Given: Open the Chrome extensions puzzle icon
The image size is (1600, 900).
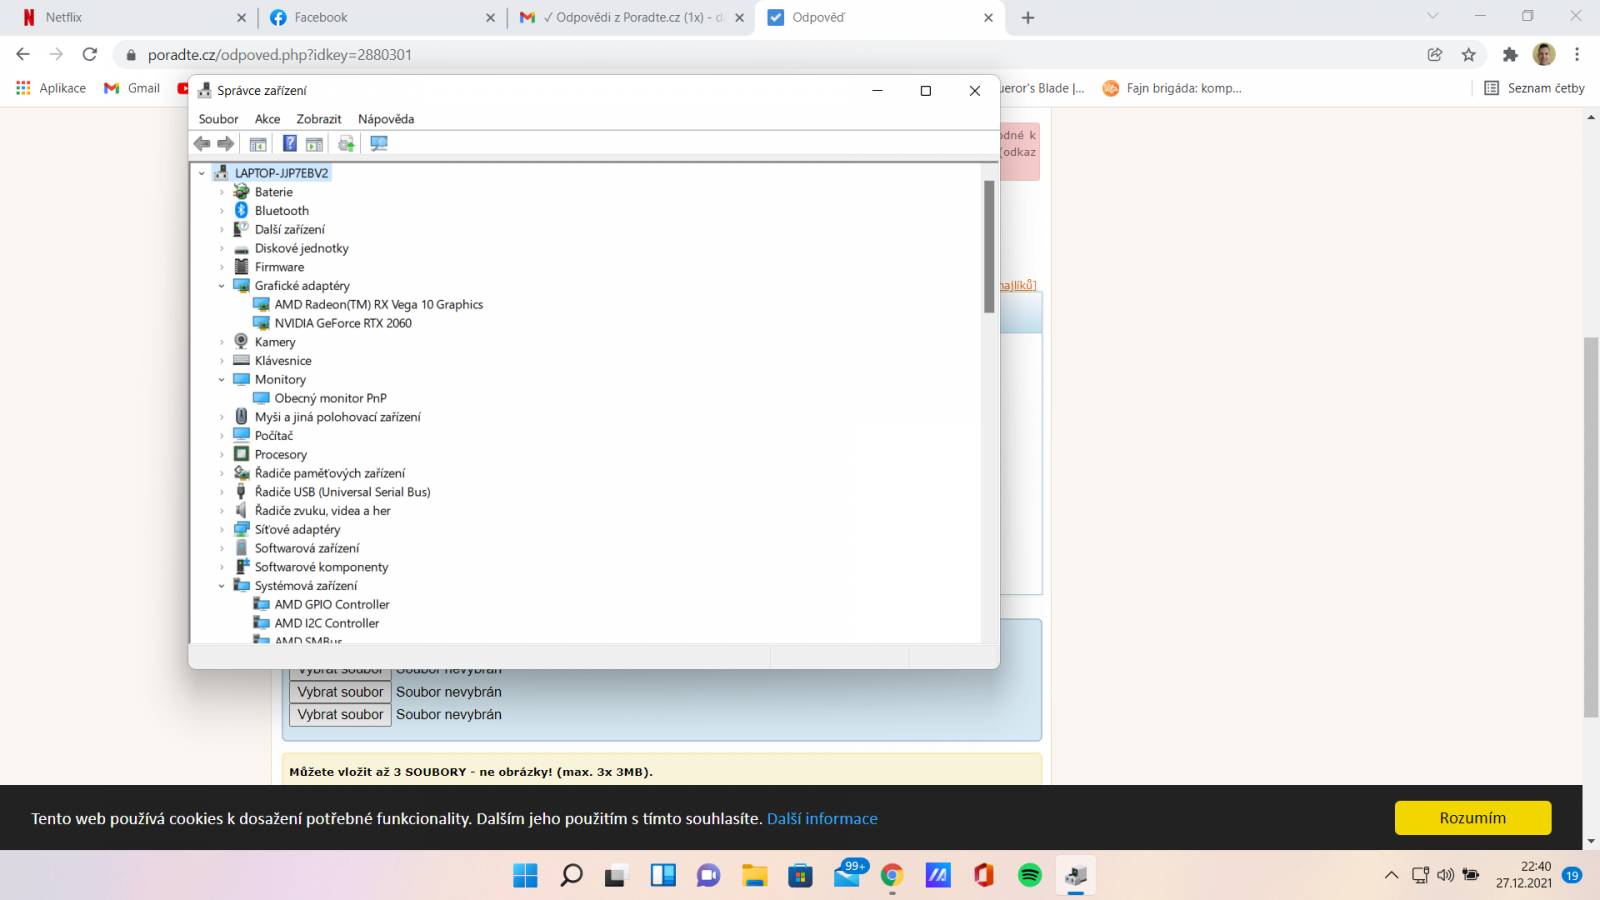Looking at the screenshot, I should click(x=1510, y=54).
